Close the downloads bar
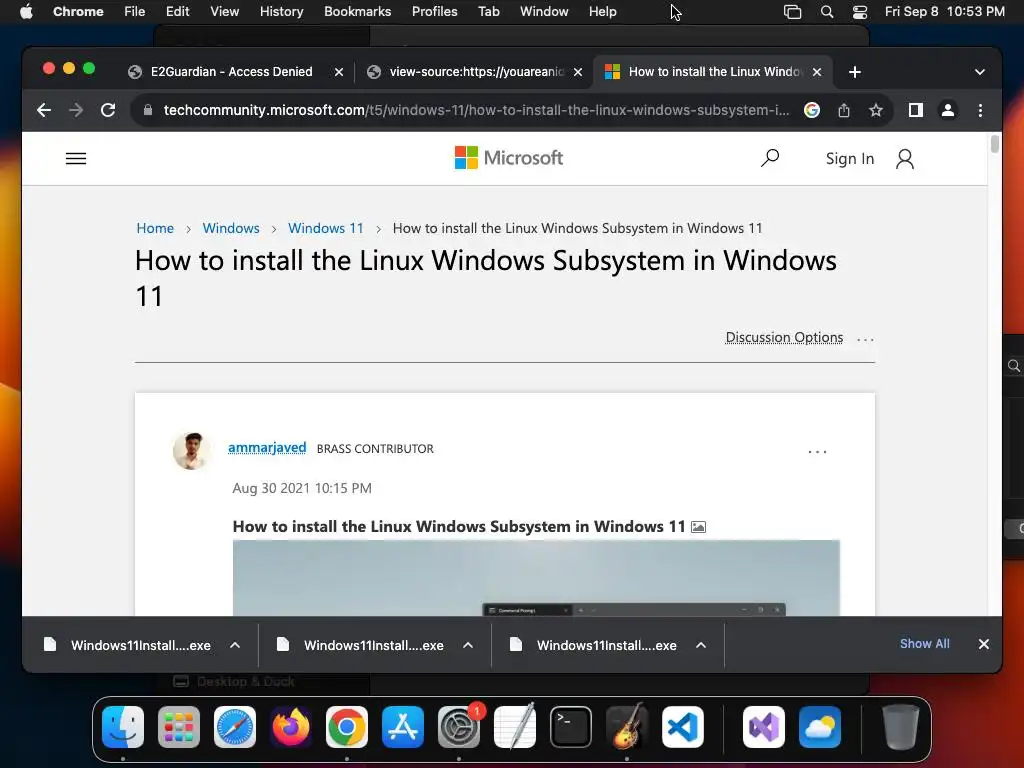The height and width of the screenshot is (768, 1024). click(984, 644)
